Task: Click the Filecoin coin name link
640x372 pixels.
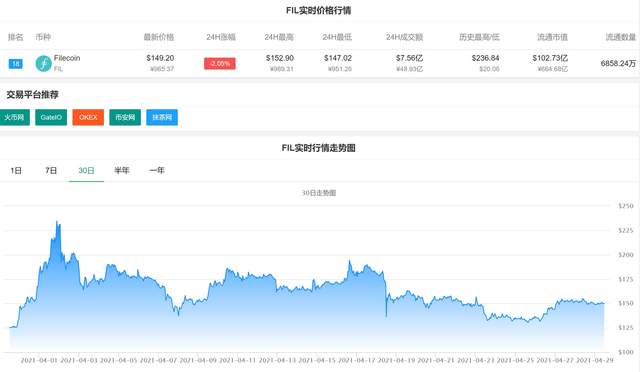Action: click(67, 58)
